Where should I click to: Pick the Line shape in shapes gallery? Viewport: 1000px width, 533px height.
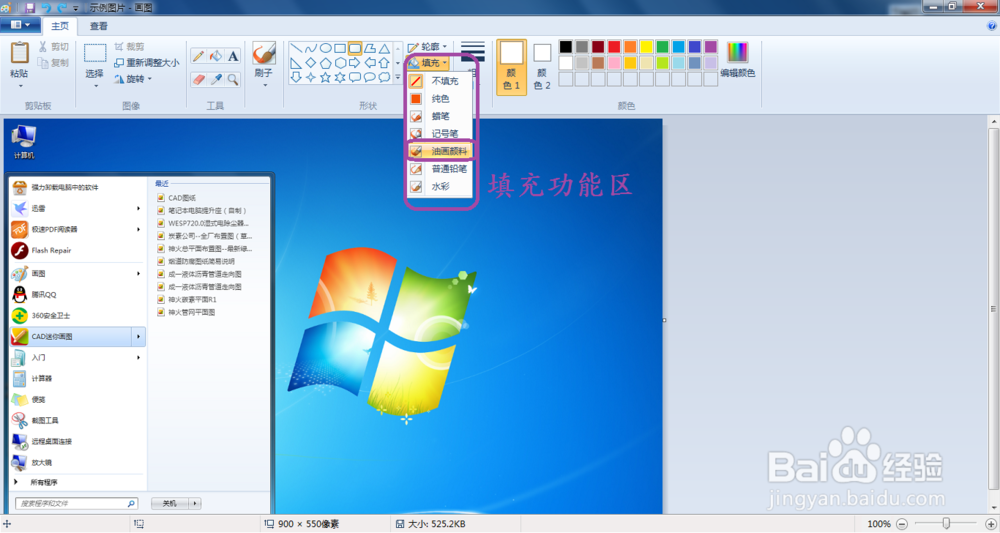pyautogui.click(x=296, y=48)
